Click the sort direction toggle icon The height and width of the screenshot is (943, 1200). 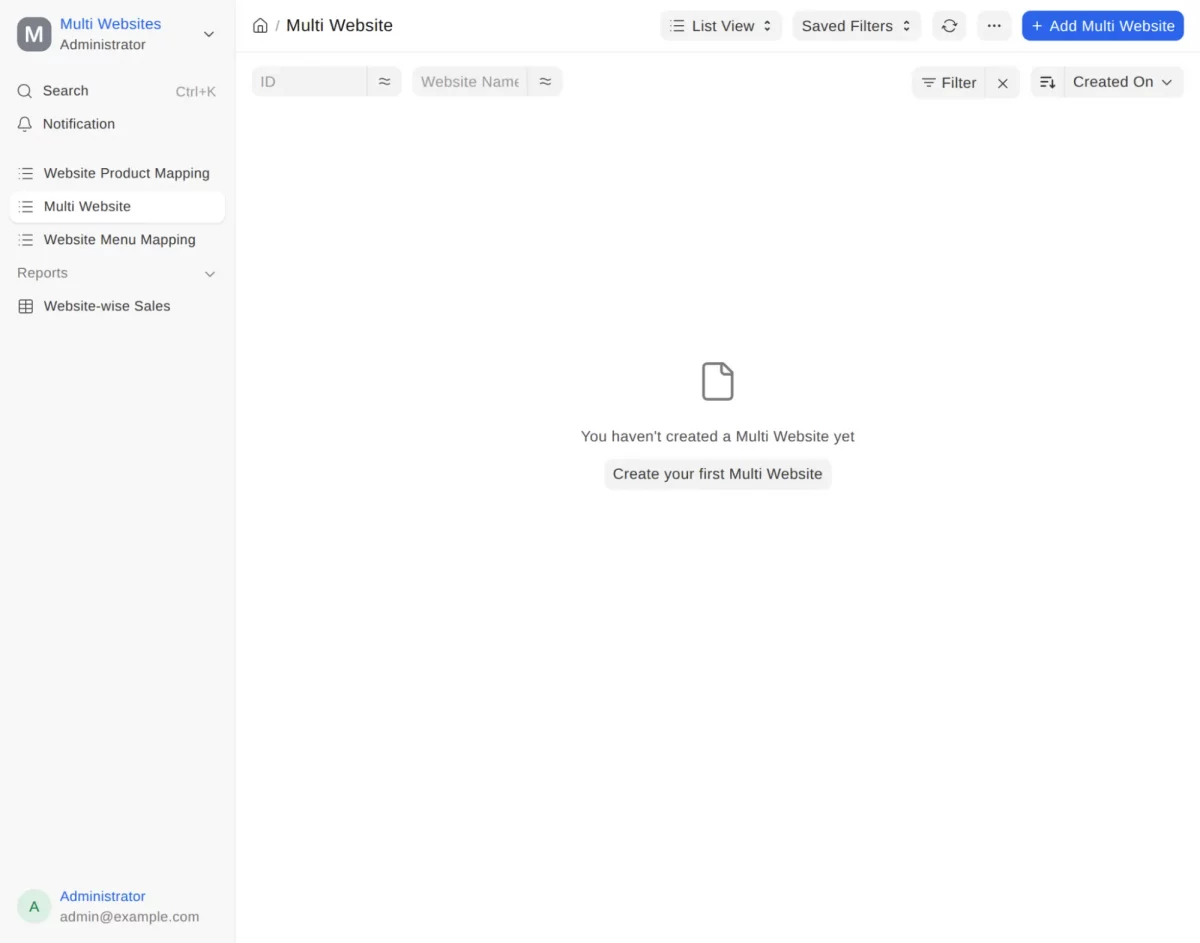tap(1047, 82)
